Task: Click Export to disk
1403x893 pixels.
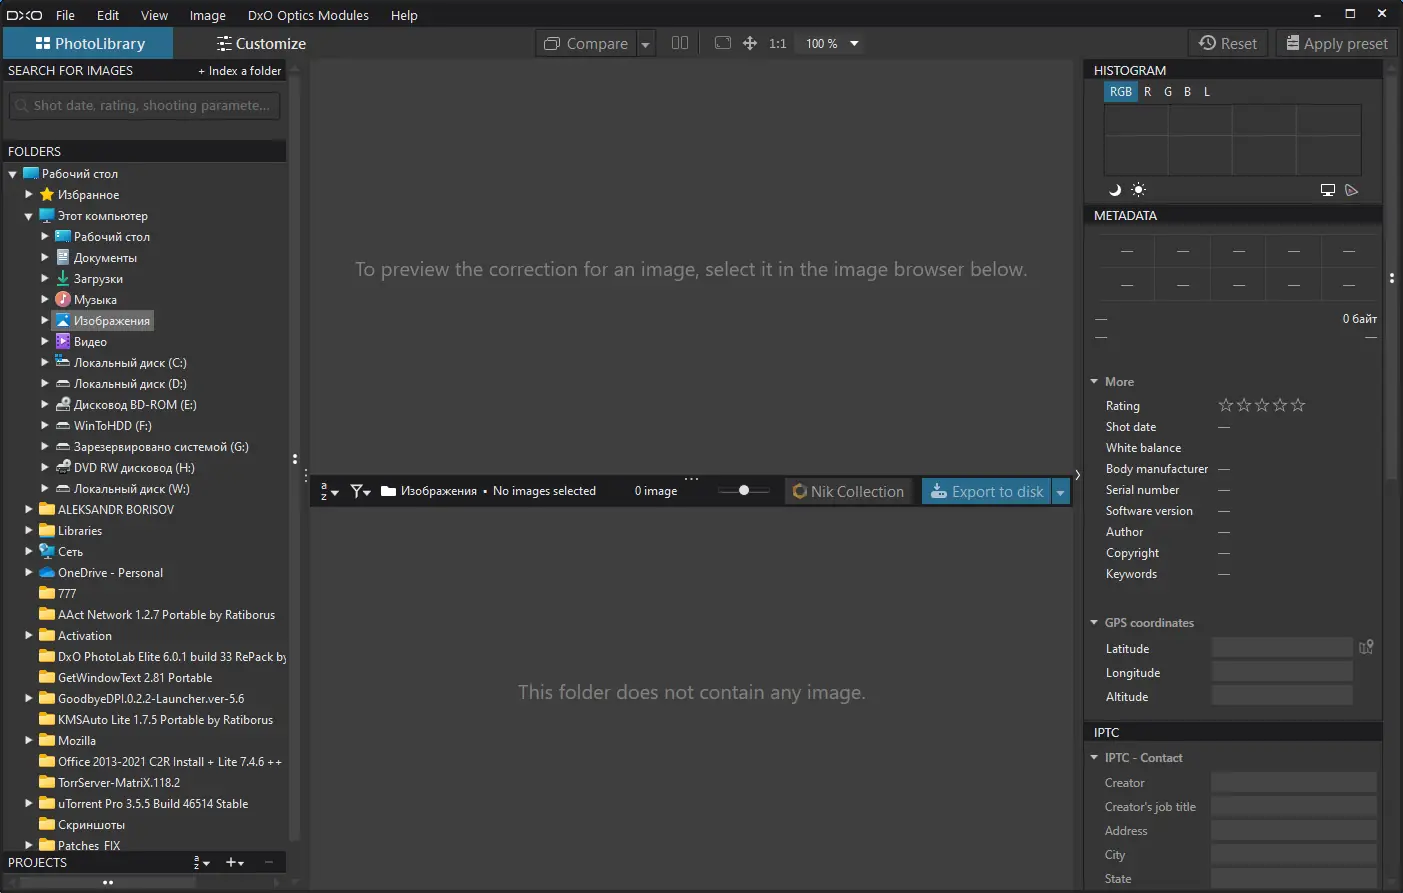Action: click(987, 492)
